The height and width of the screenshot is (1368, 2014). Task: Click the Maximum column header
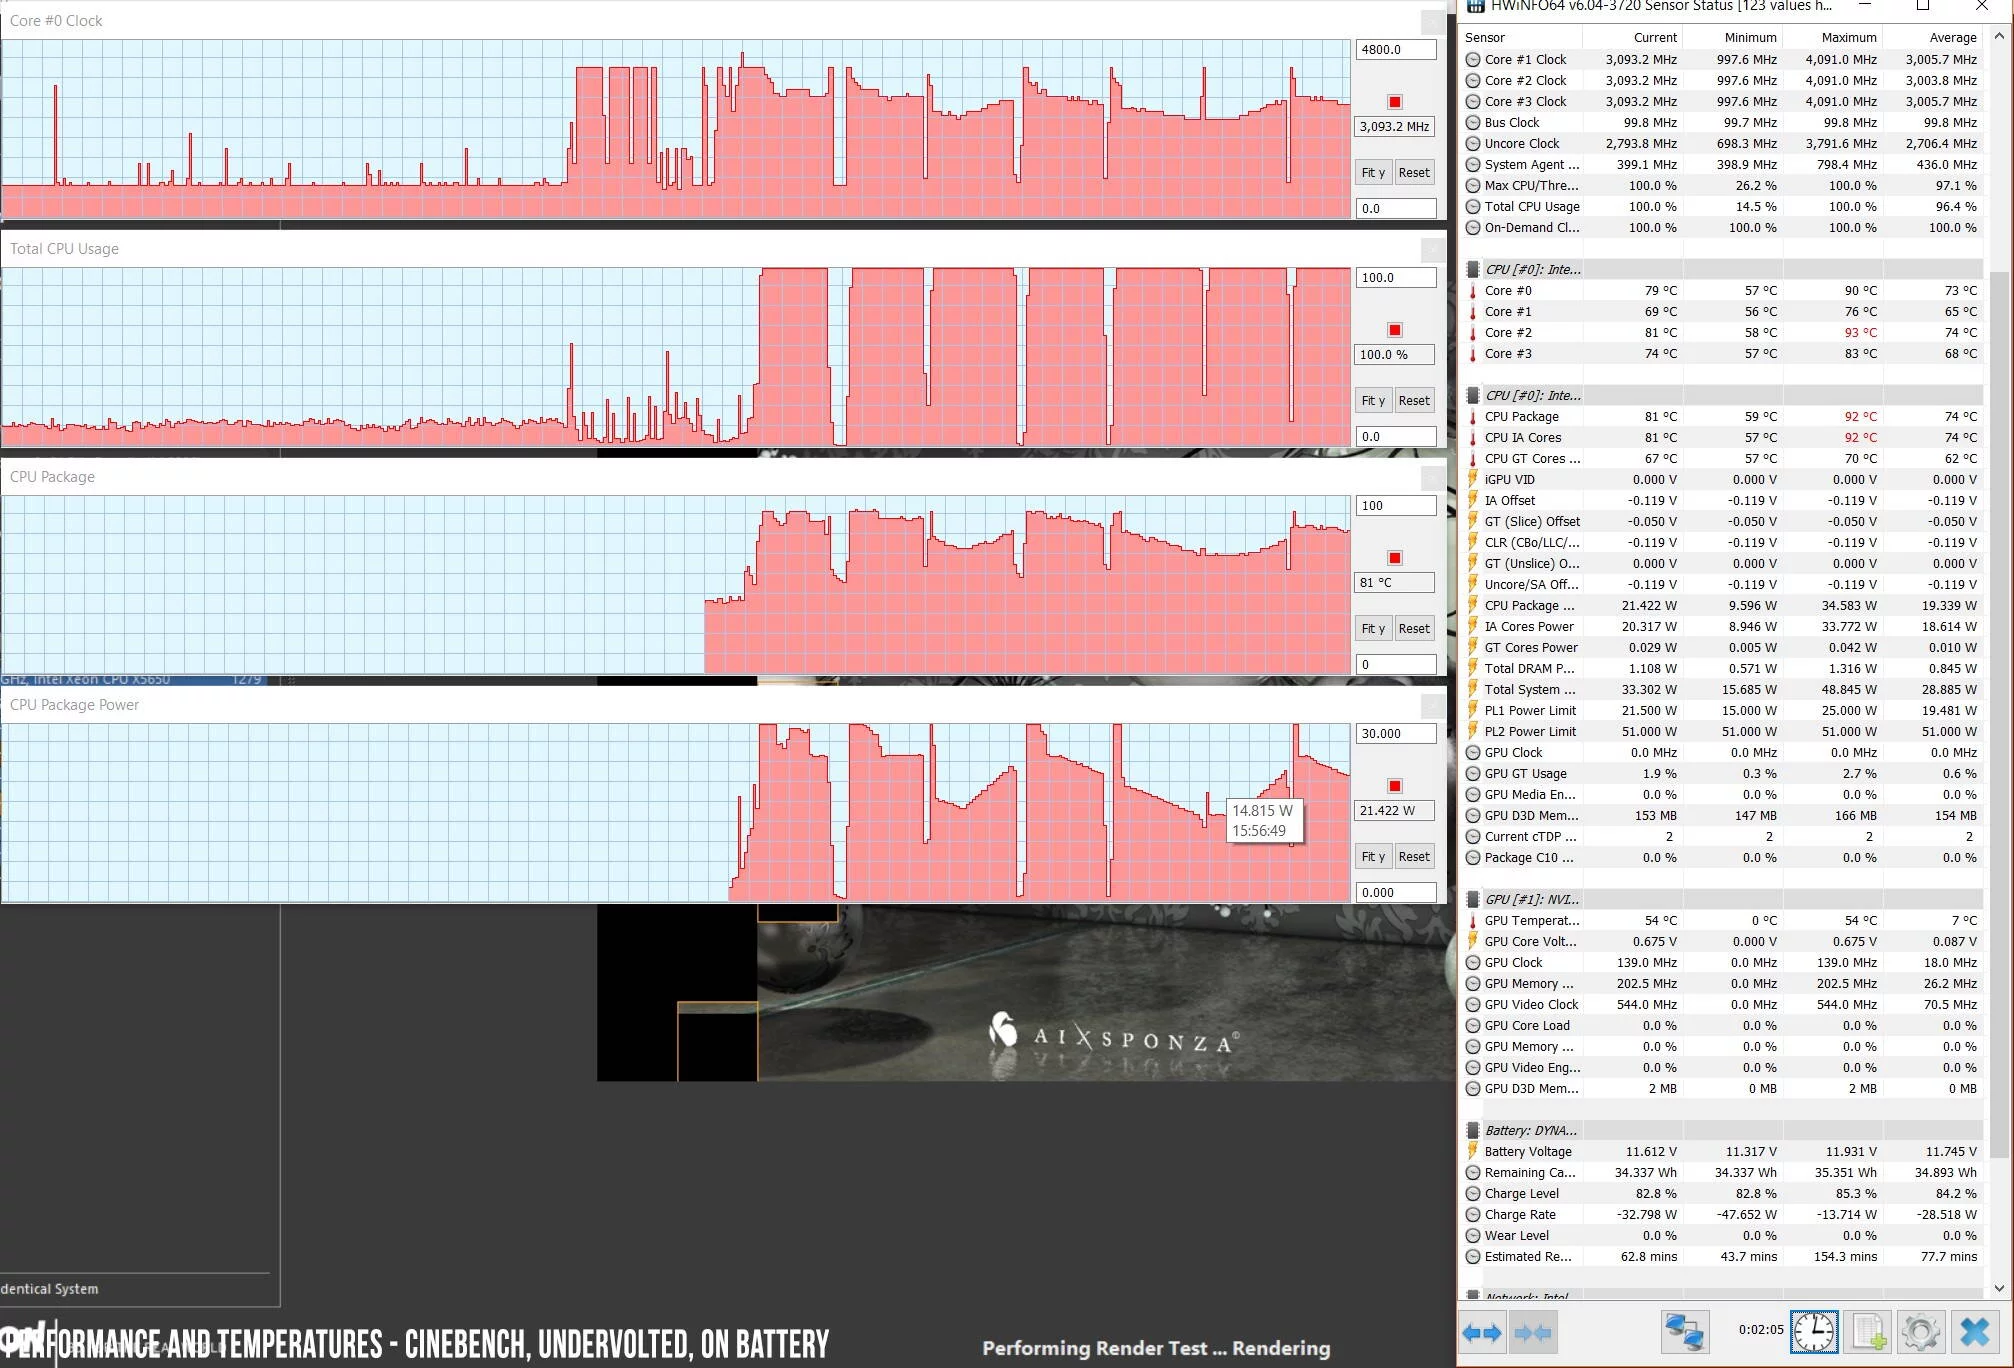[x=1832, y=37]
